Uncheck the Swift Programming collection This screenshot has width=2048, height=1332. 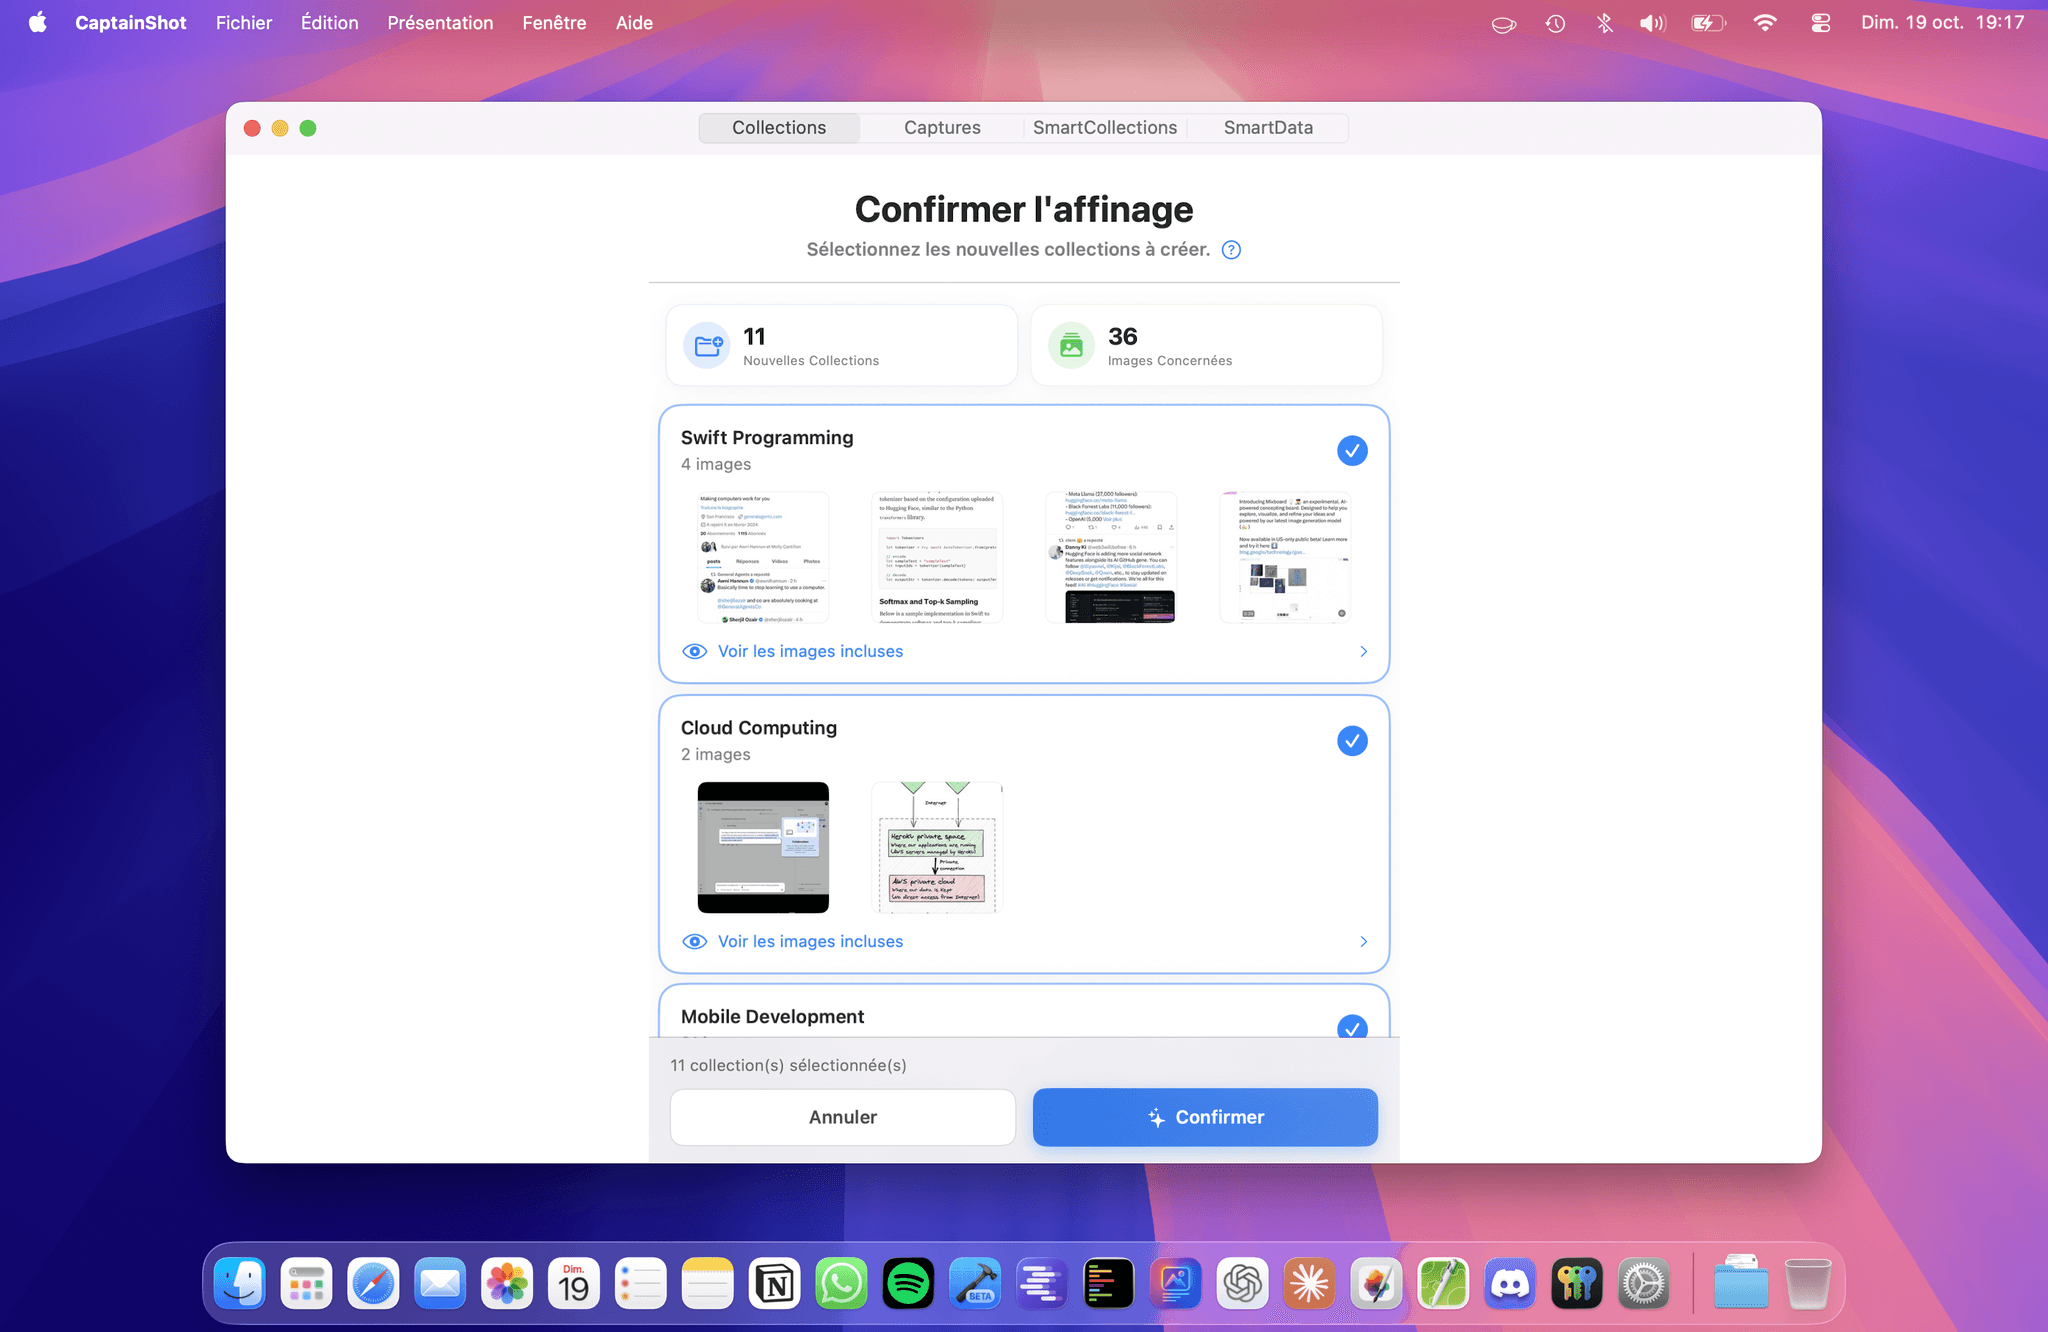coord(1352,451)
